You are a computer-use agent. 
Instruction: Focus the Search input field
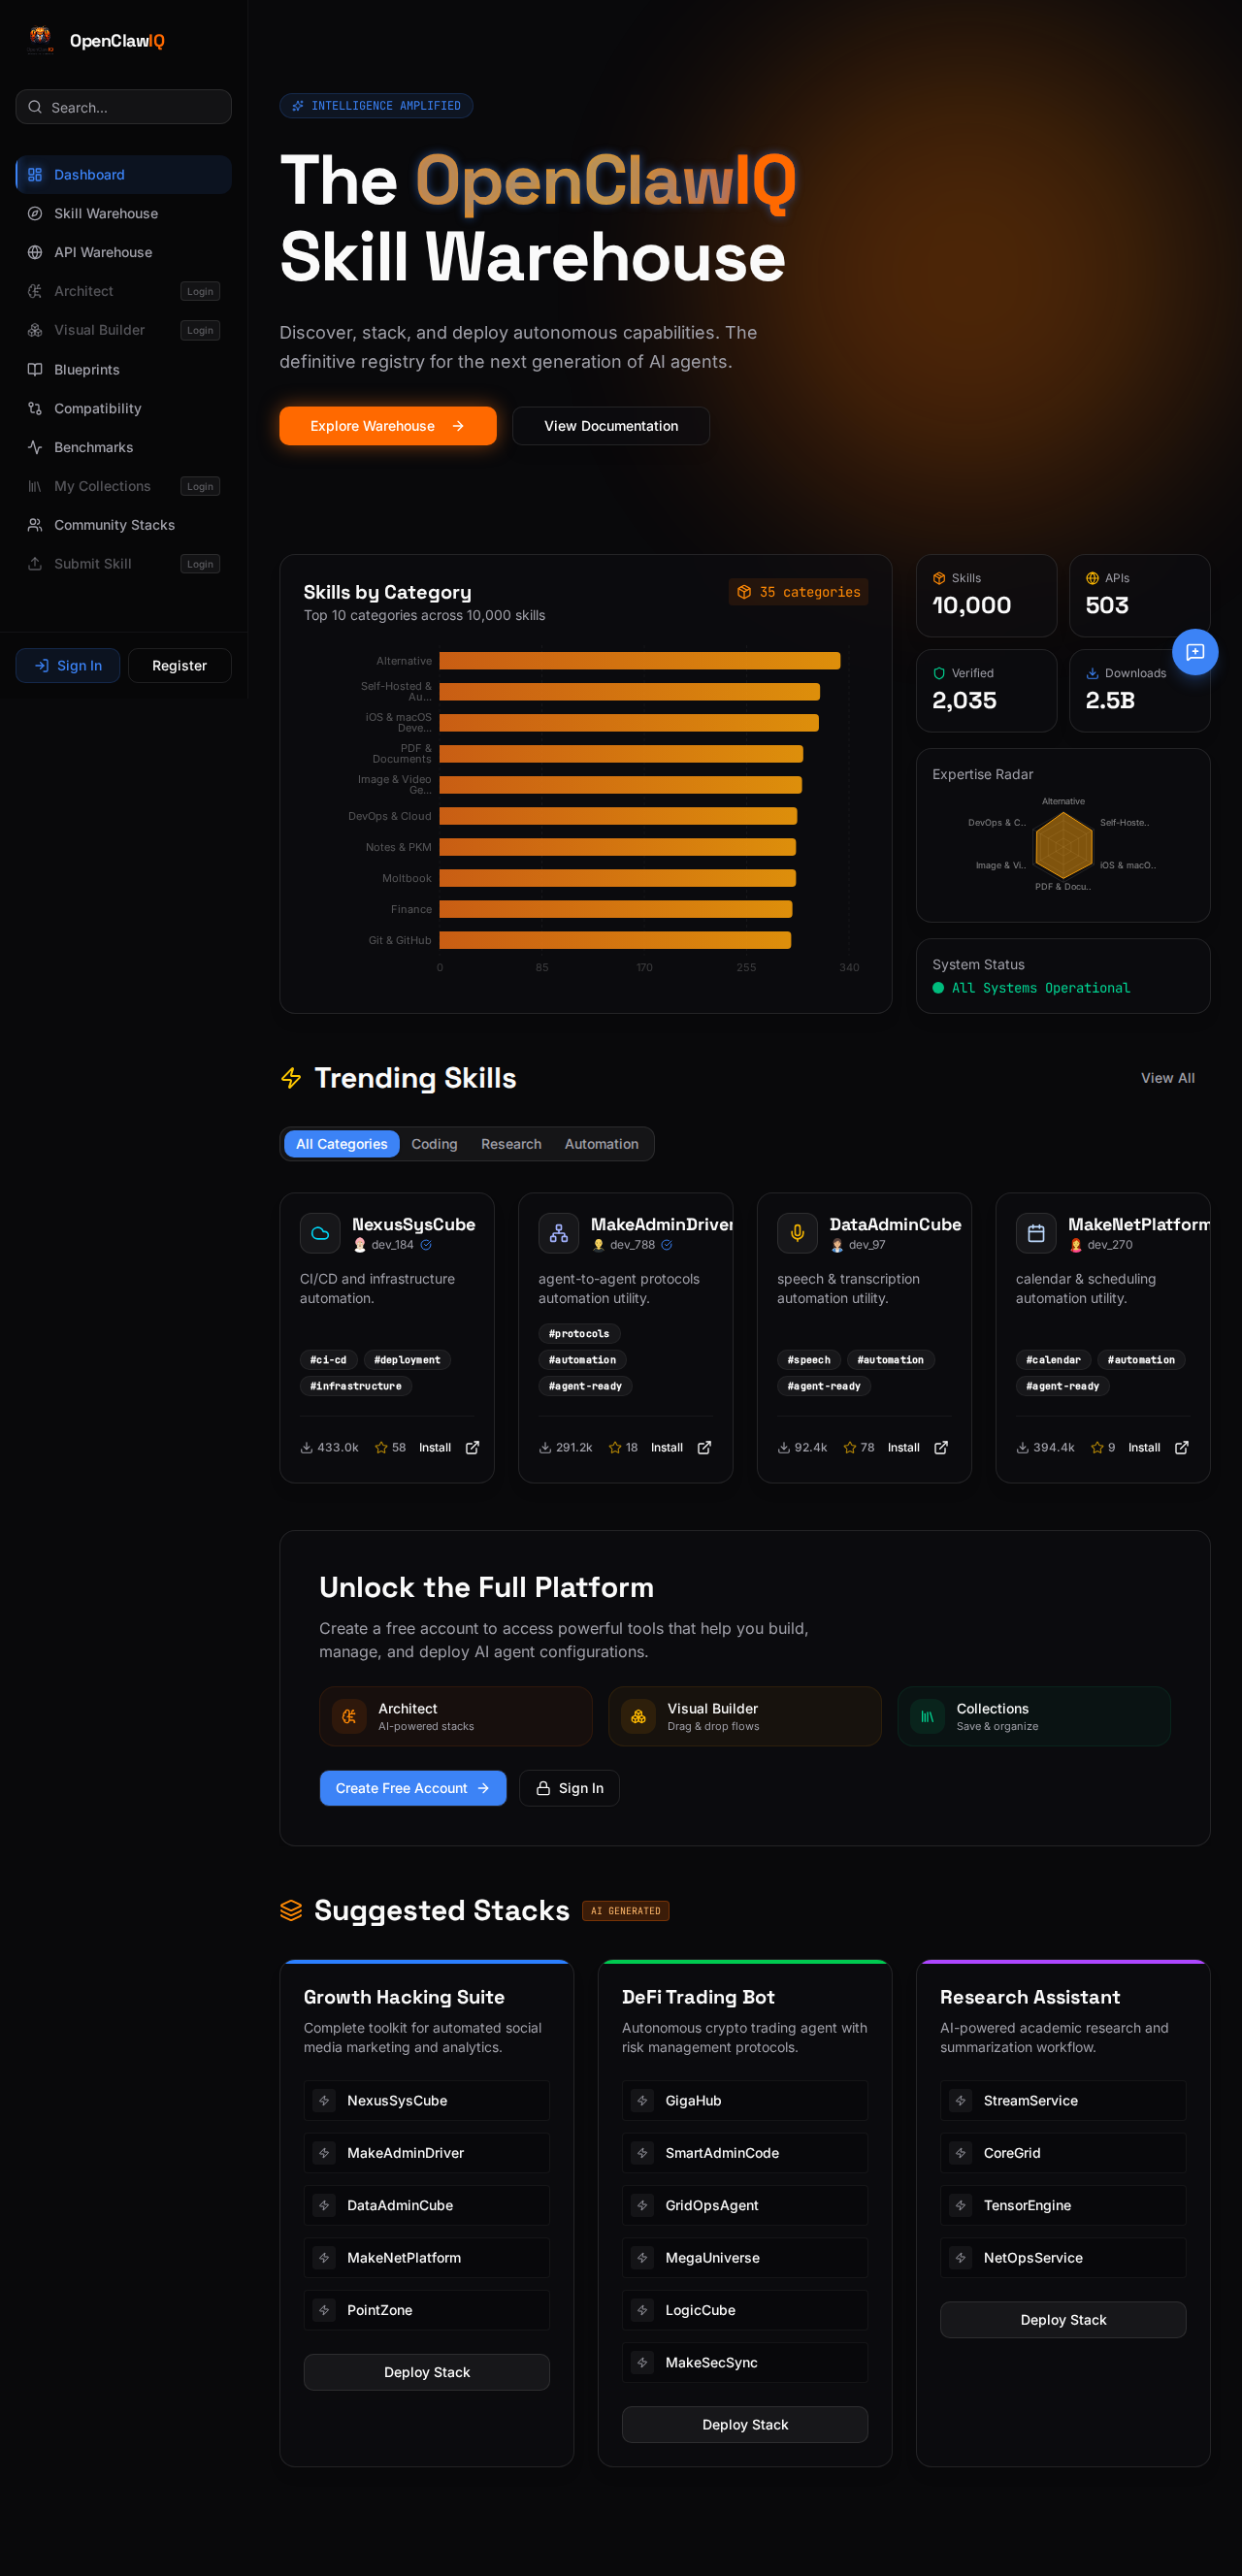point(124,107)
